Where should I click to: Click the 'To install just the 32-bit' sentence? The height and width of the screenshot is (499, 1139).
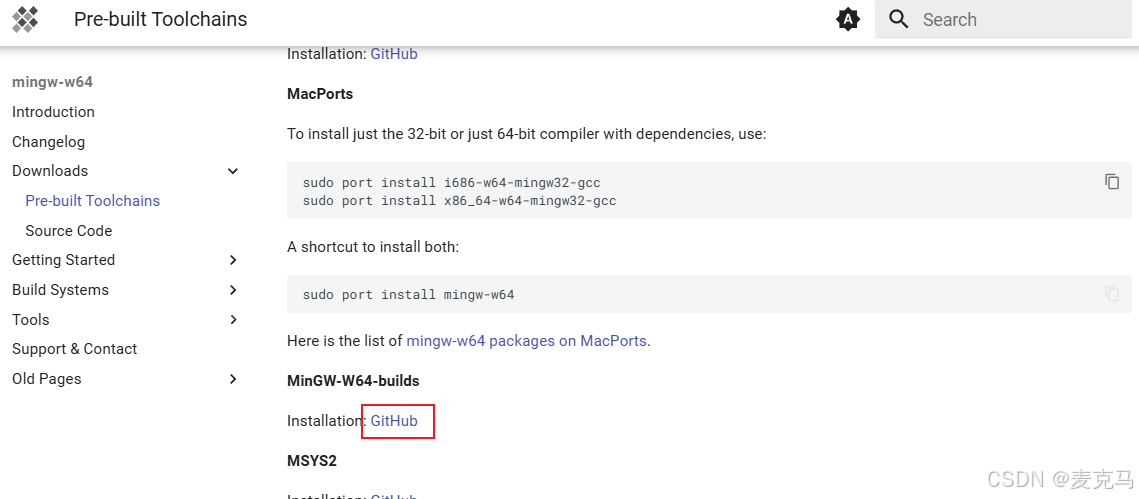pyautogui.click(x=527, y=134)
